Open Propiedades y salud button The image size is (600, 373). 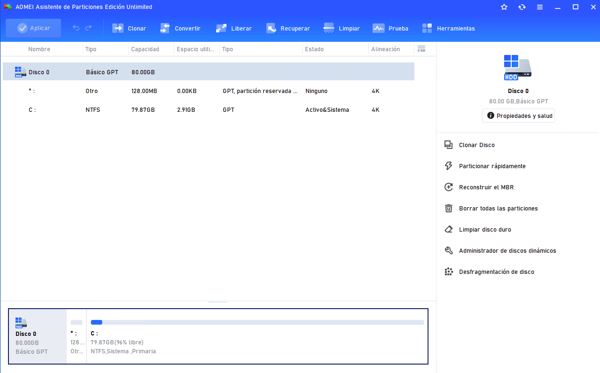518,116
